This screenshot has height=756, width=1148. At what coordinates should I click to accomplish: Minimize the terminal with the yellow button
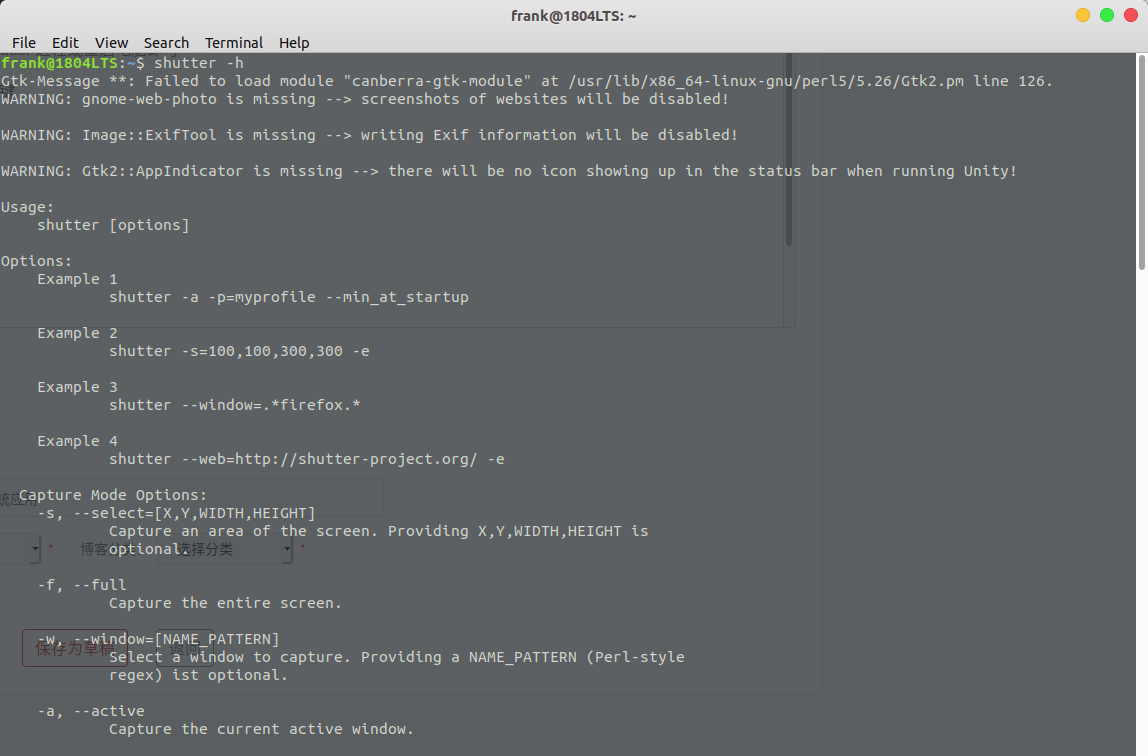pyautogui.click(x=1082, y=15)
